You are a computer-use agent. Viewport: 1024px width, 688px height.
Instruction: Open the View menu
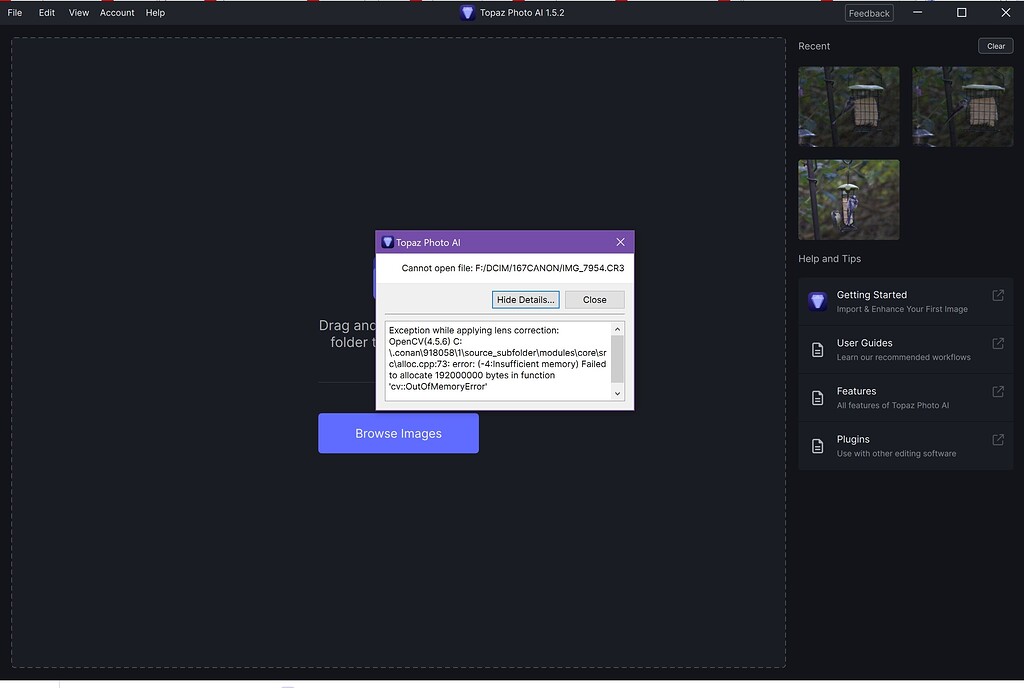click(78, 12)
